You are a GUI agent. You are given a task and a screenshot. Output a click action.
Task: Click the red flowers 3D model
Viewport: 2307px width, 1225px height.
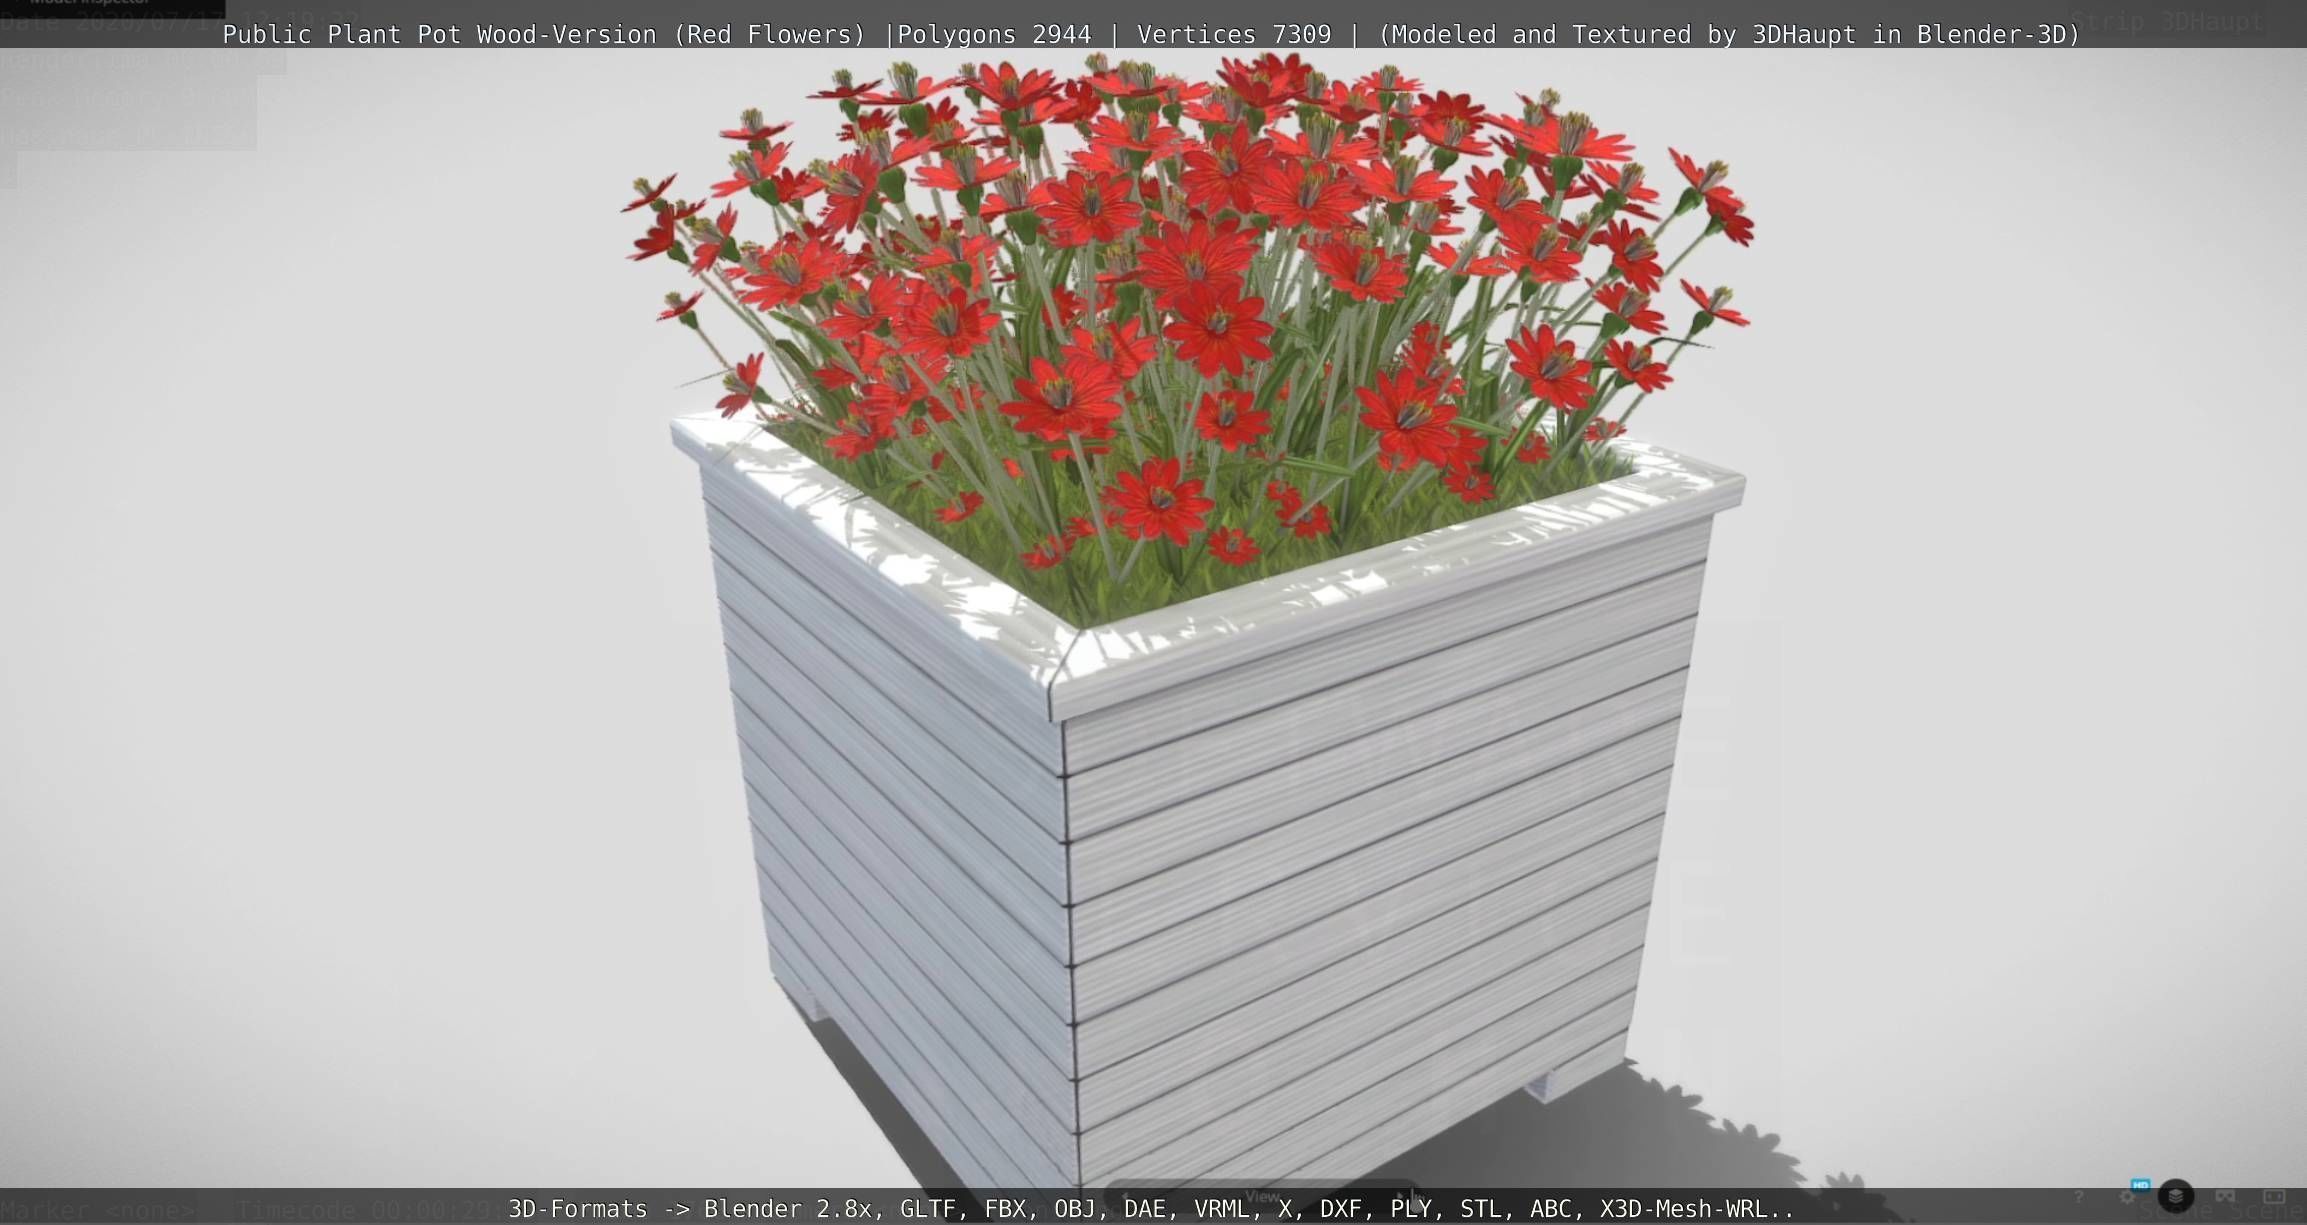[1190, 320]
